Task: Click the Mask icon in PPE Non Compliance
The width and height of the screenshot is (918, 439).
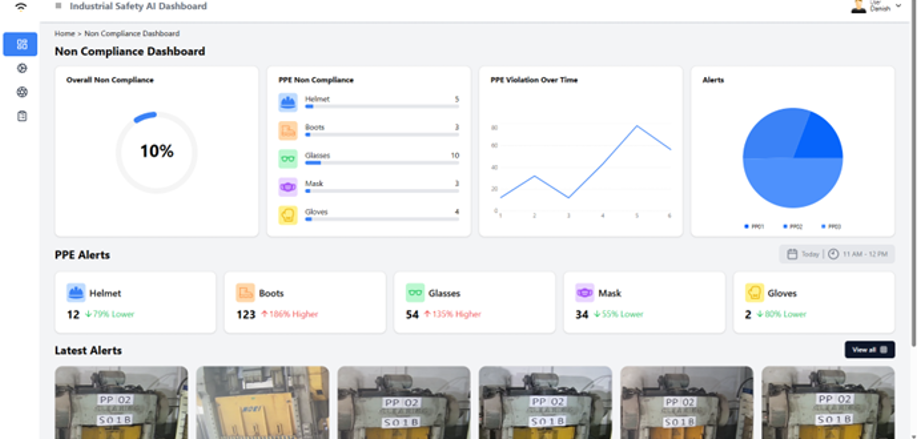Action: pyautogui.click(x=288, y=186)
